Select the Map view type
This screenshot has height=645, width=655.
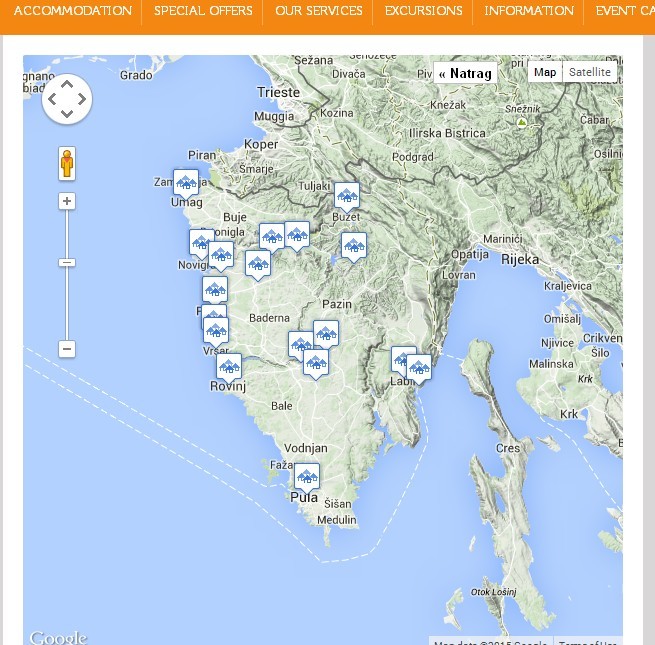[545, 72]
